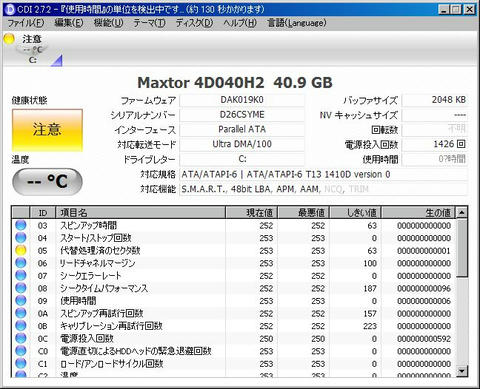Open the ヘルプ(H) menu

coord(240,23)
